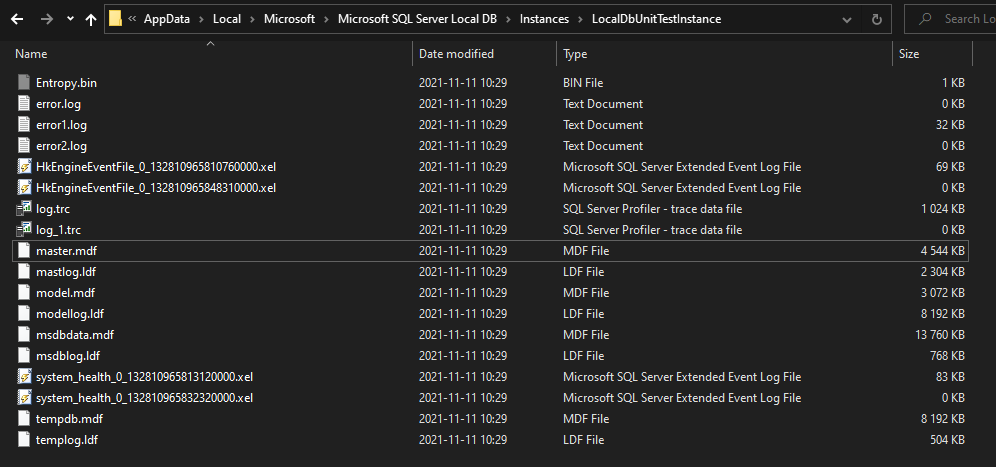Select modellog.ldf file icon
996x467 pixels.
click(24, 314)
